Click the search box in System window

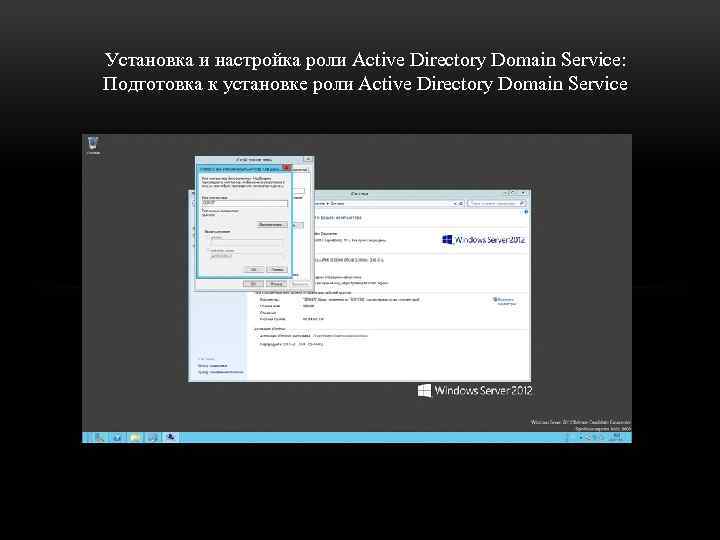pos(497,203)
